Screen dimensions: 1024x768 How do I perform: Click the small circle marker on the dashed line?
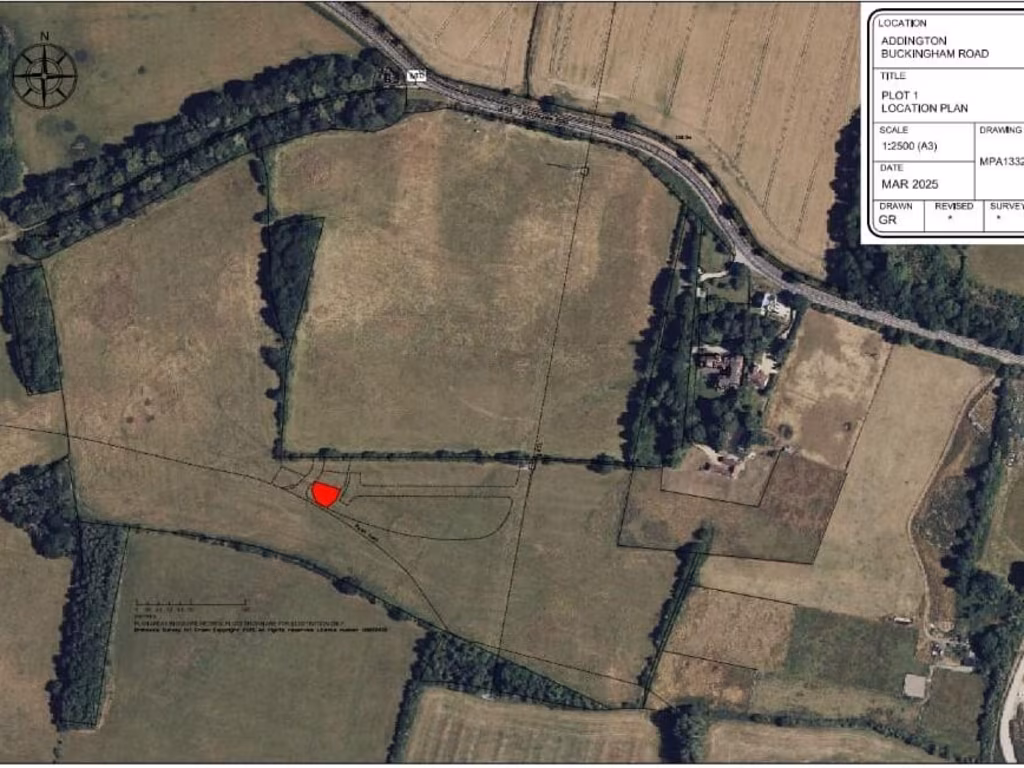click(x=584, y=171)
